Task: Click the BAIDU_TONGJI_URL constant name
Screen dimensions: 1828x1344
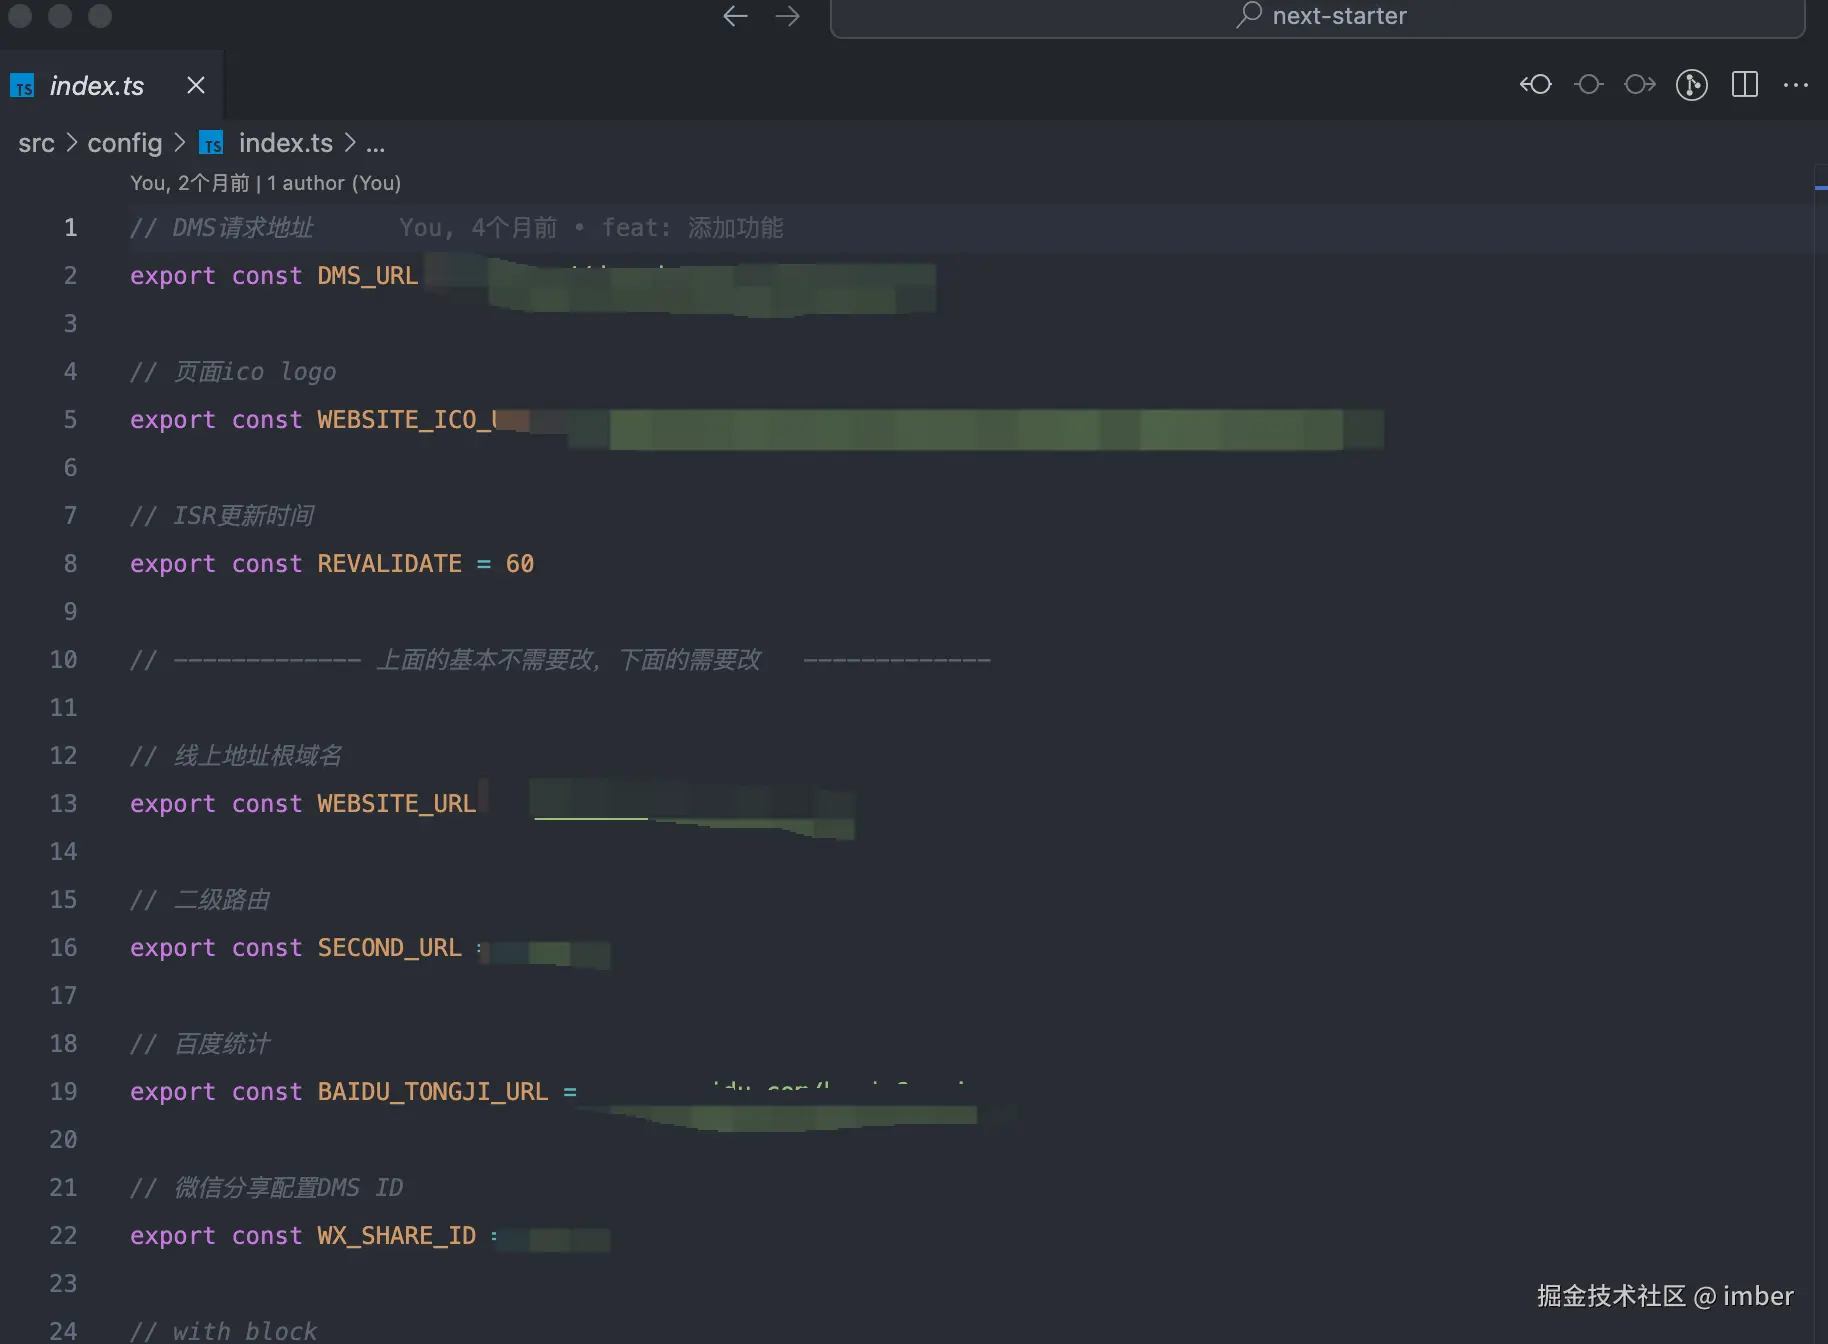Action: [x=432, y=1092]
